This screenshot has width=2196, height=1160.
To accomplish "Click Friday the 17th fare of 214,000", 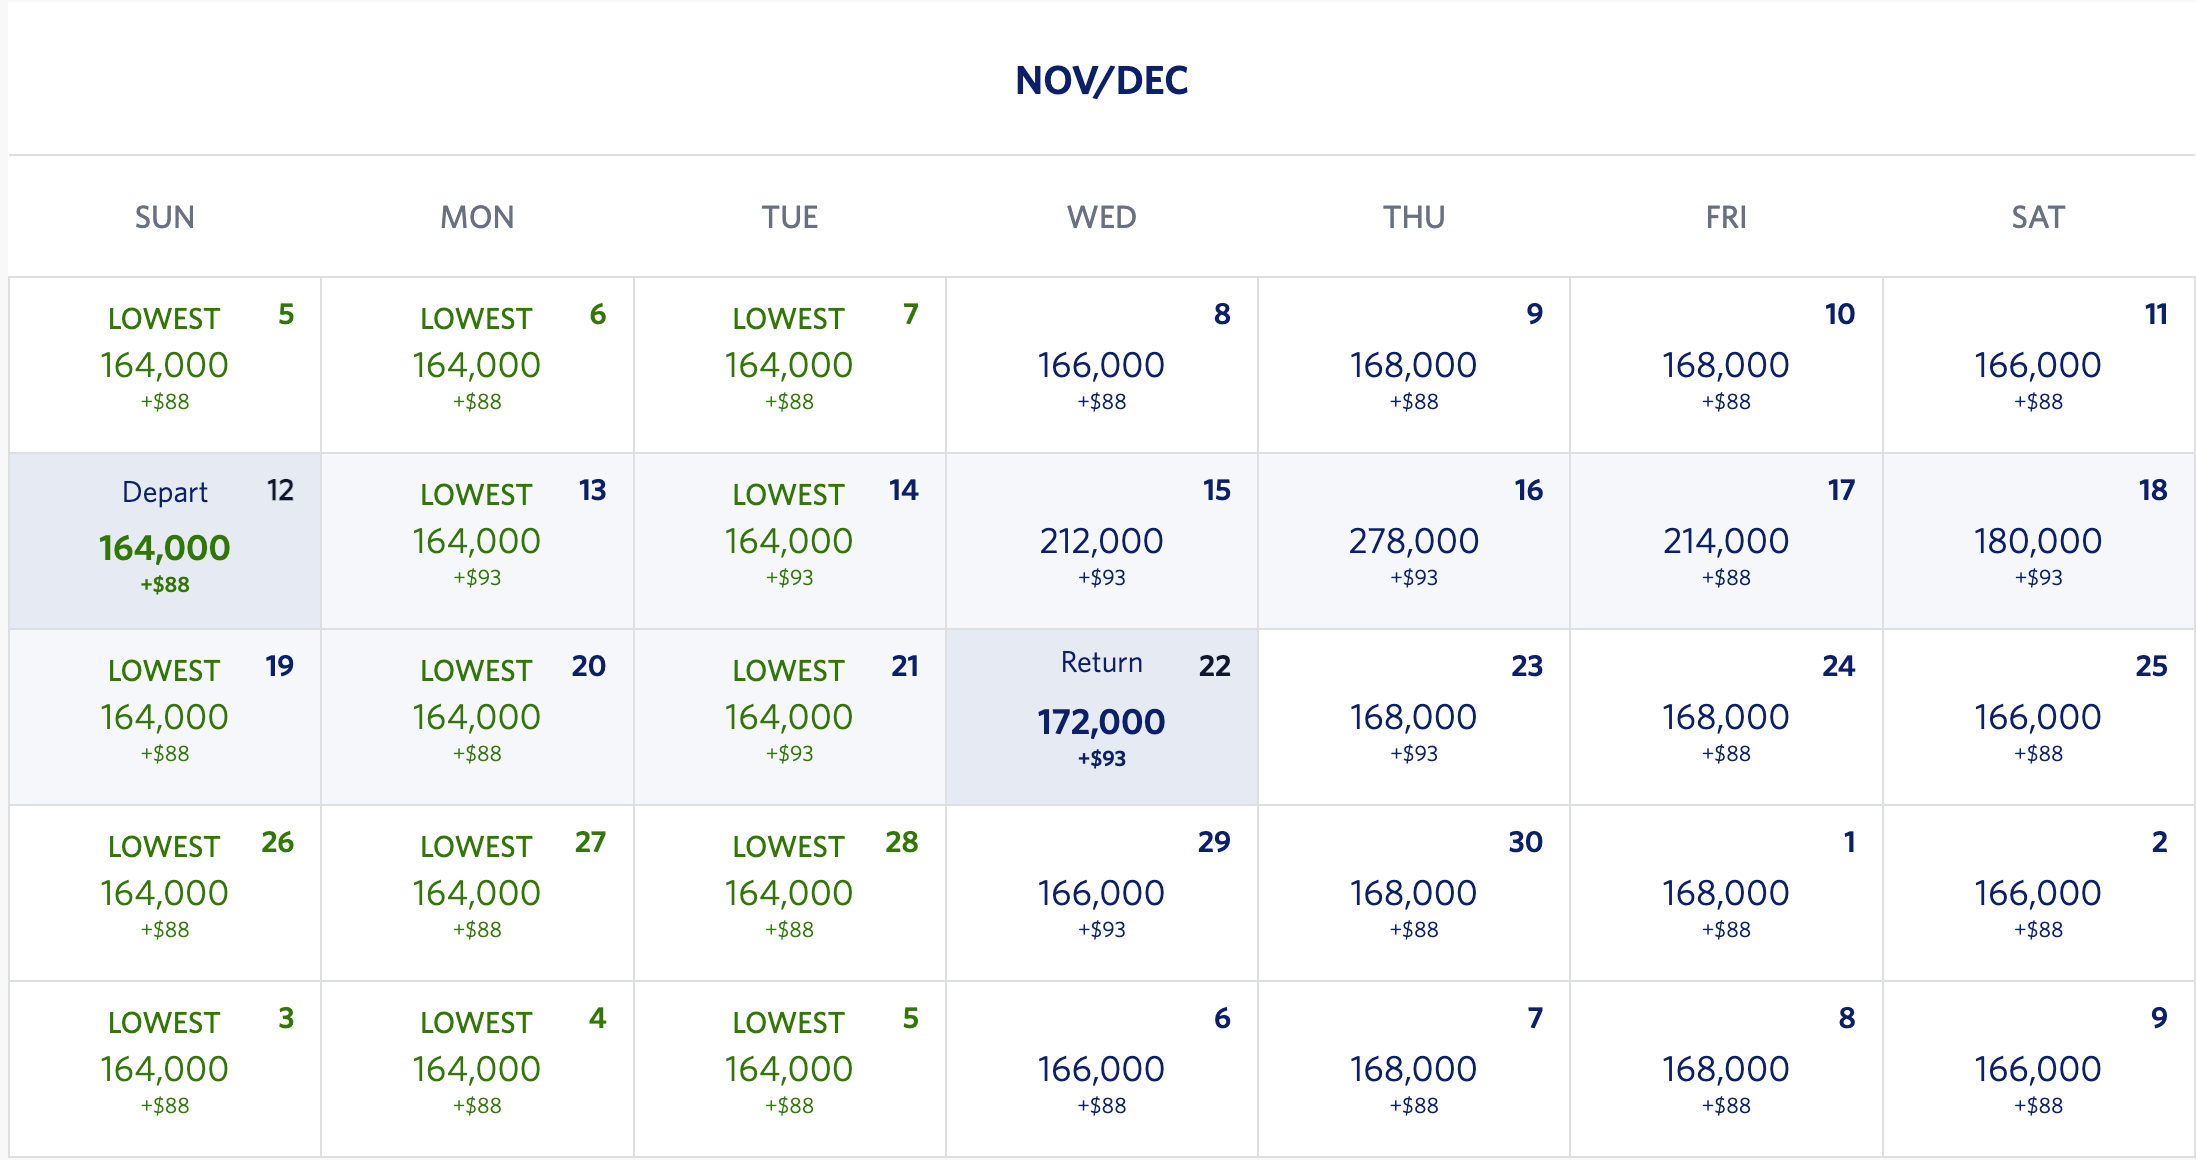I will 1725,541.
